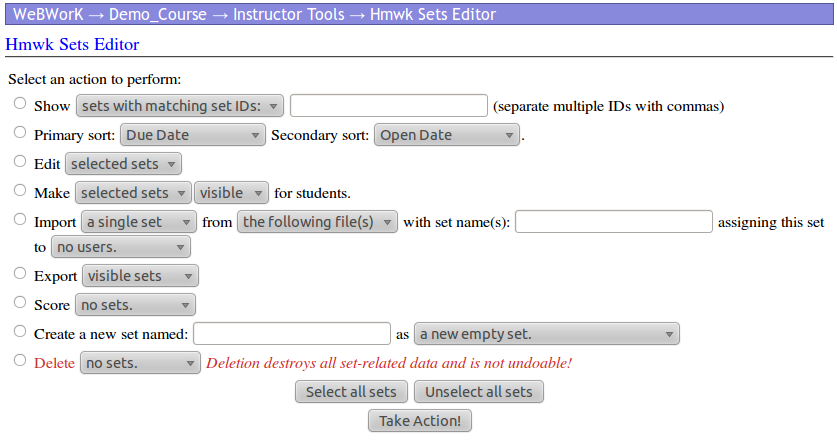Open the Primary sort 'Due Date' dropdown
This screenshot has height=444, width=837.
(193, 135)
